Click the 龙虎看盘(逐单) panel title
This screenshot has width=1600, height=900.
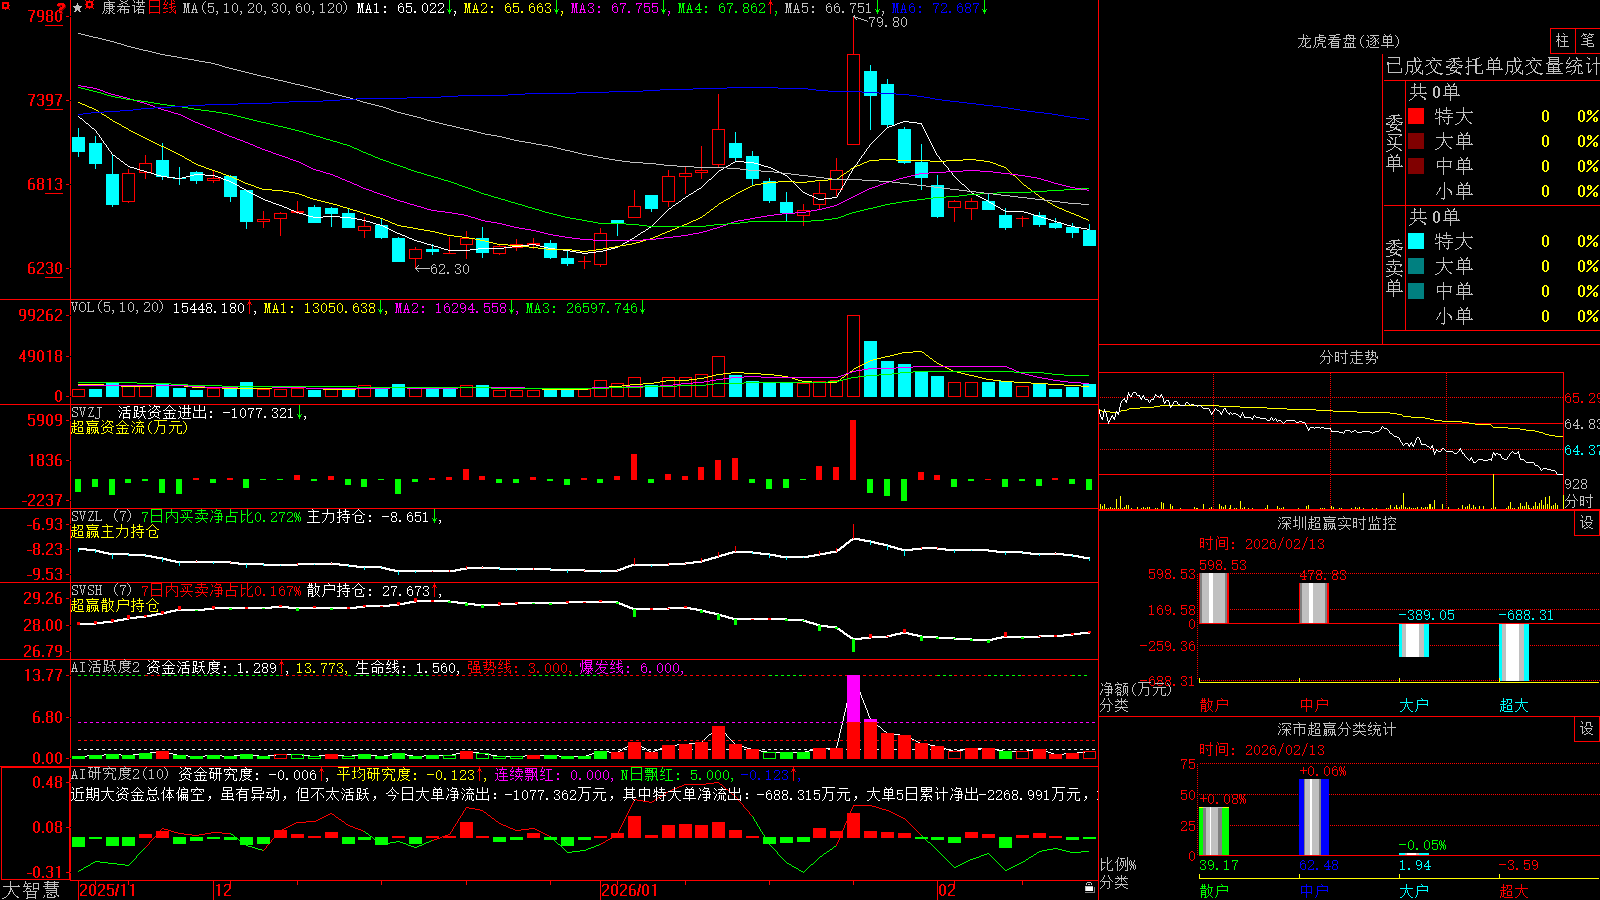[x=1348, y=41]
